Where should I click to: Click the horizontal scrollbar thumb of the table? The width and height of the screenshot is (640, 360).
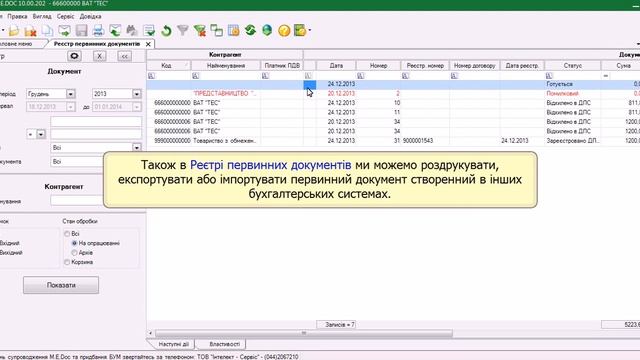tap(304, 333)
